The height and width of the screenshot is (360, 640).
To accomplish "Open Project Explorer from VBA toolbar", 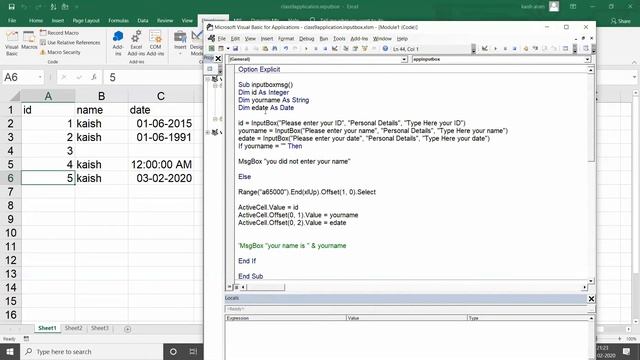I will (345, 49).
